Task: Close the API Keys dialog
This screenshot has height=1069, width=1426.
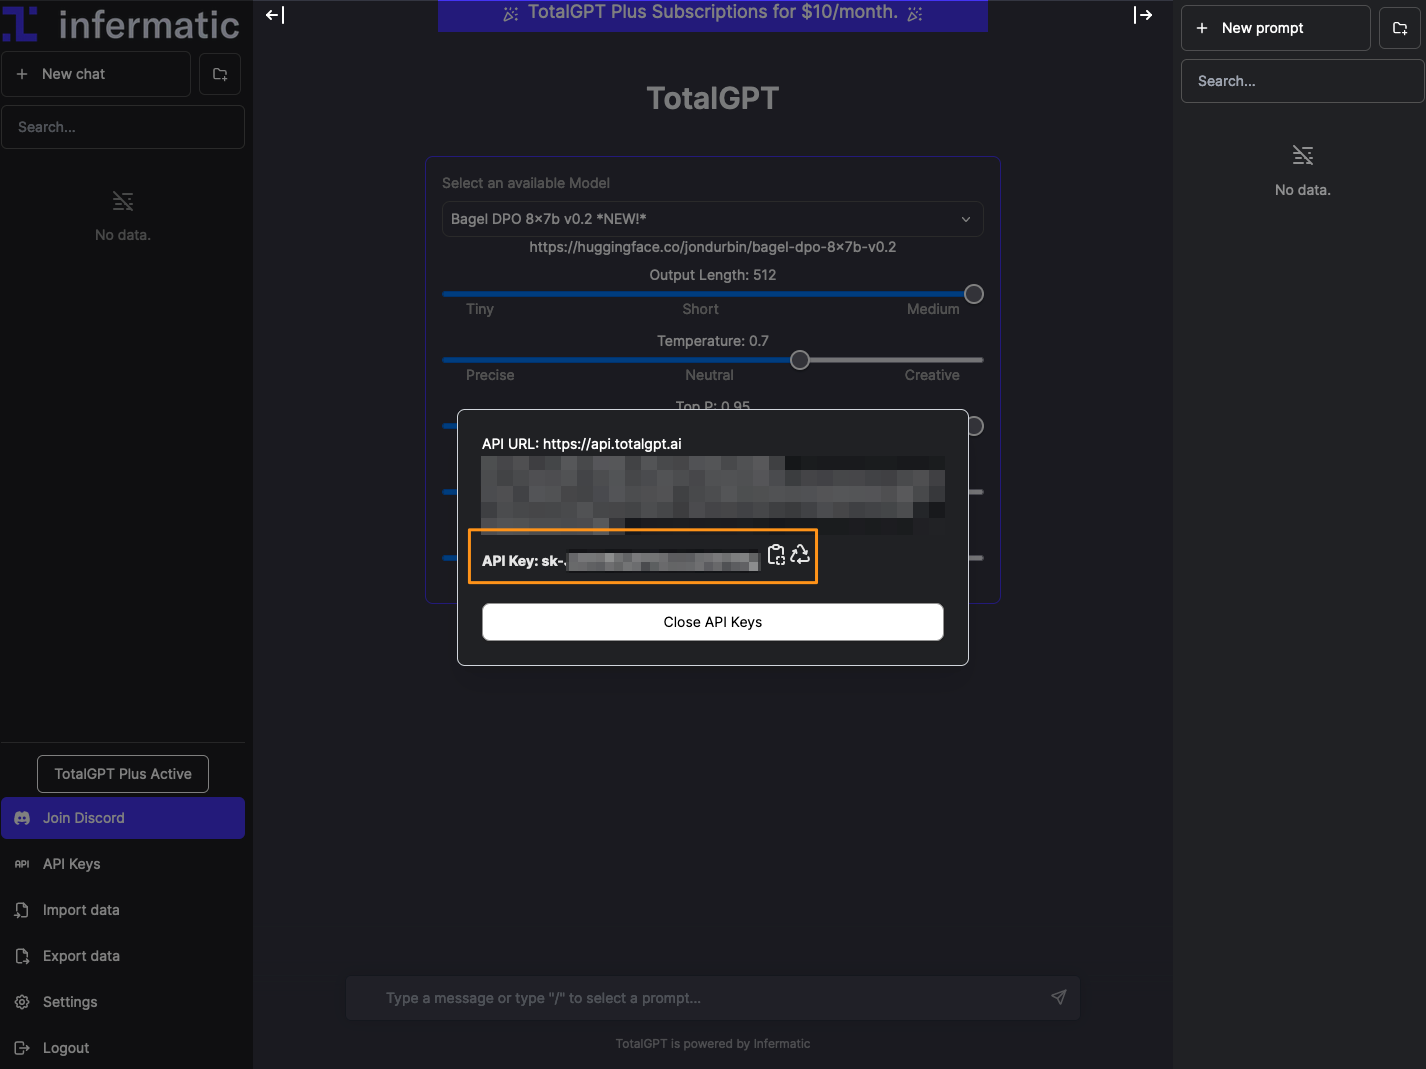Action: [712, 621]
